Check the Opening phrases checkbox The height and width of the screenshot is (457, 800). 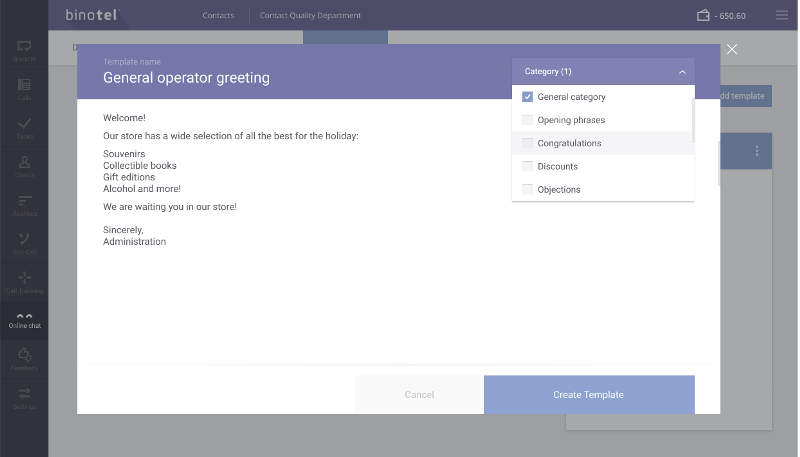click(x=527, y=120)
